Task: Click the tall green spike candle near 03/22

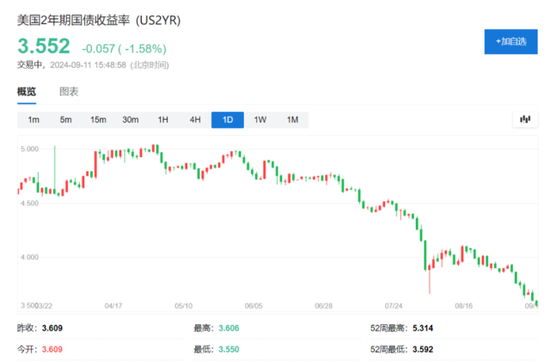Action: pos(54,169)
